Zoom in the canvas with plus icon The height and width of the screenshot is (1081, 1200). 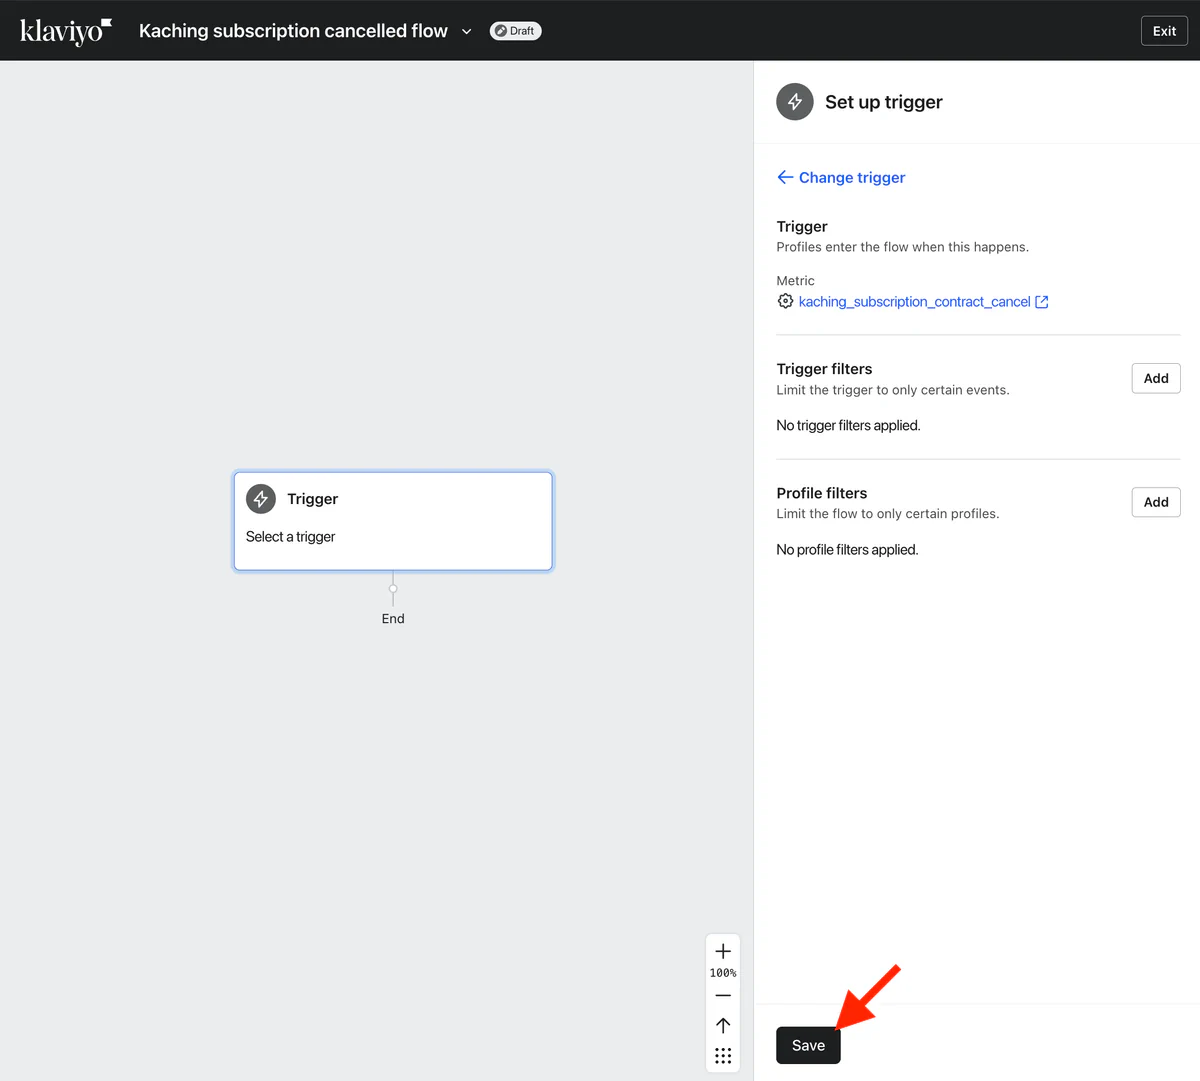(723, 951)
